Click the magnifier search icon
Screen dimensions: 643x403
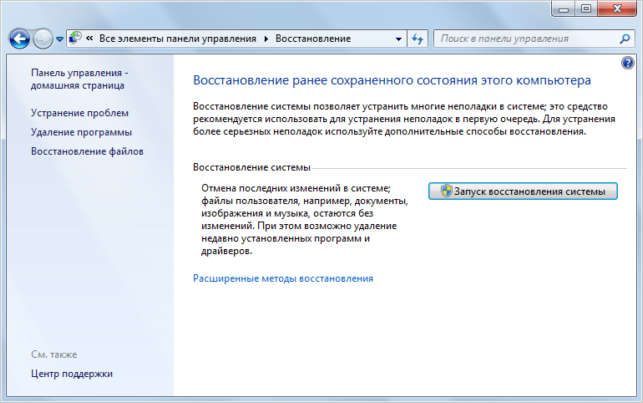pos(625,39)
